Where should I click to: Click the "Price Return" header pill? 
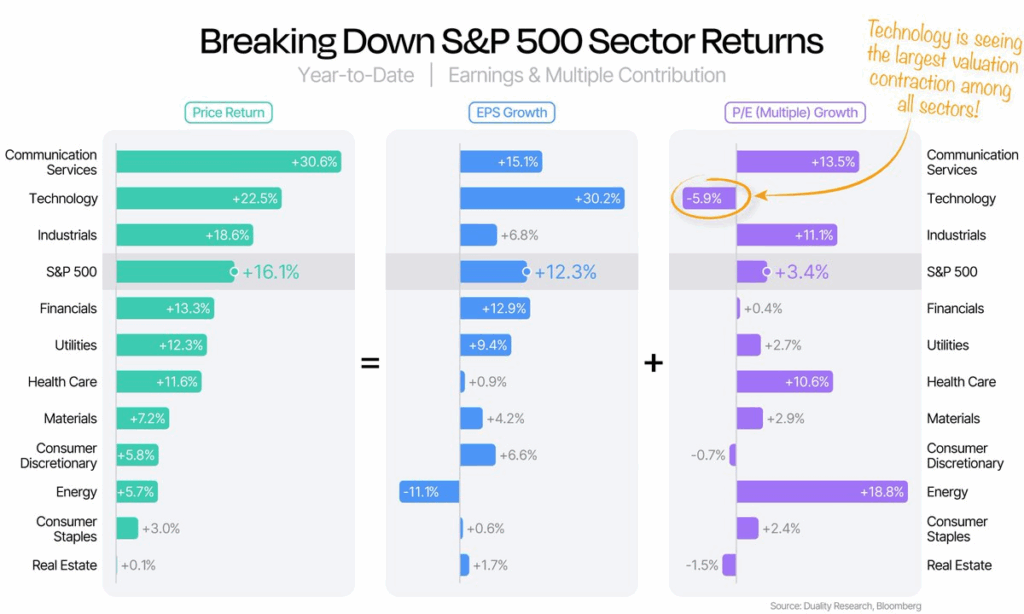click(x=229, y=113)
